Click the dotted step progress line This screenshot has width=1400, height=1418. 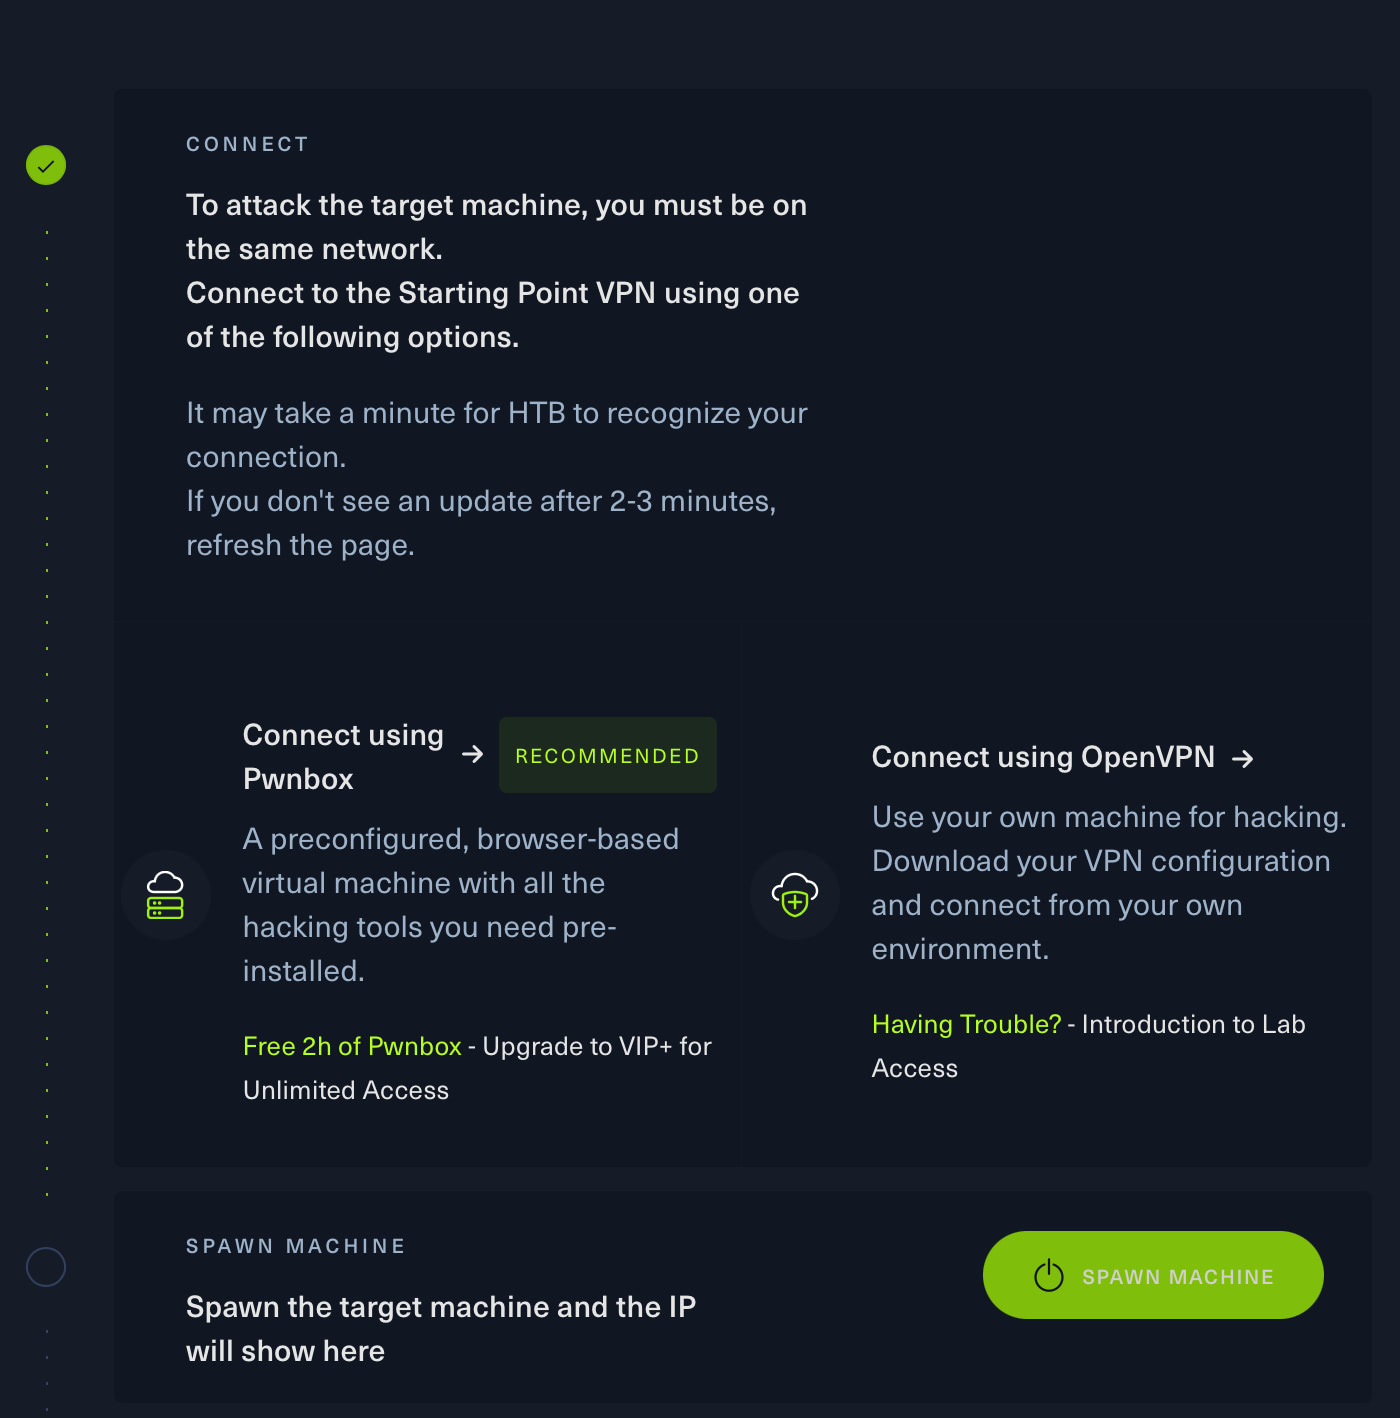pos(47,700)
